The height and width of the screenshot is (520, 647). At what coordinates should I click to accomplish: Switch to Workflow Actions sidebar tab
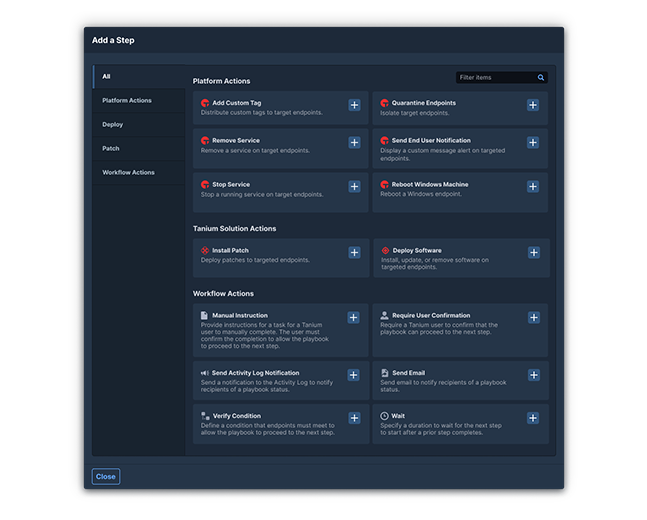click(139, 172)
